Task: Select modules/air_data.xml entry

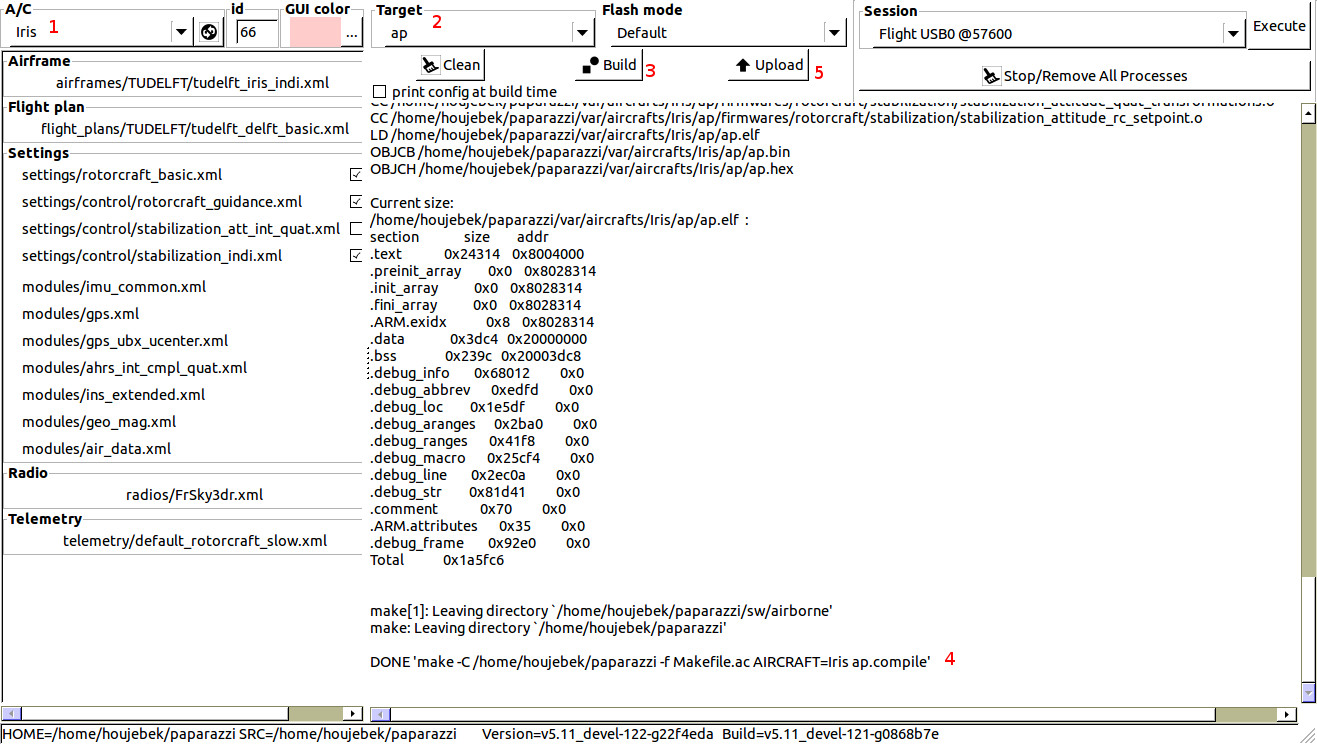Action: (96, 449)
